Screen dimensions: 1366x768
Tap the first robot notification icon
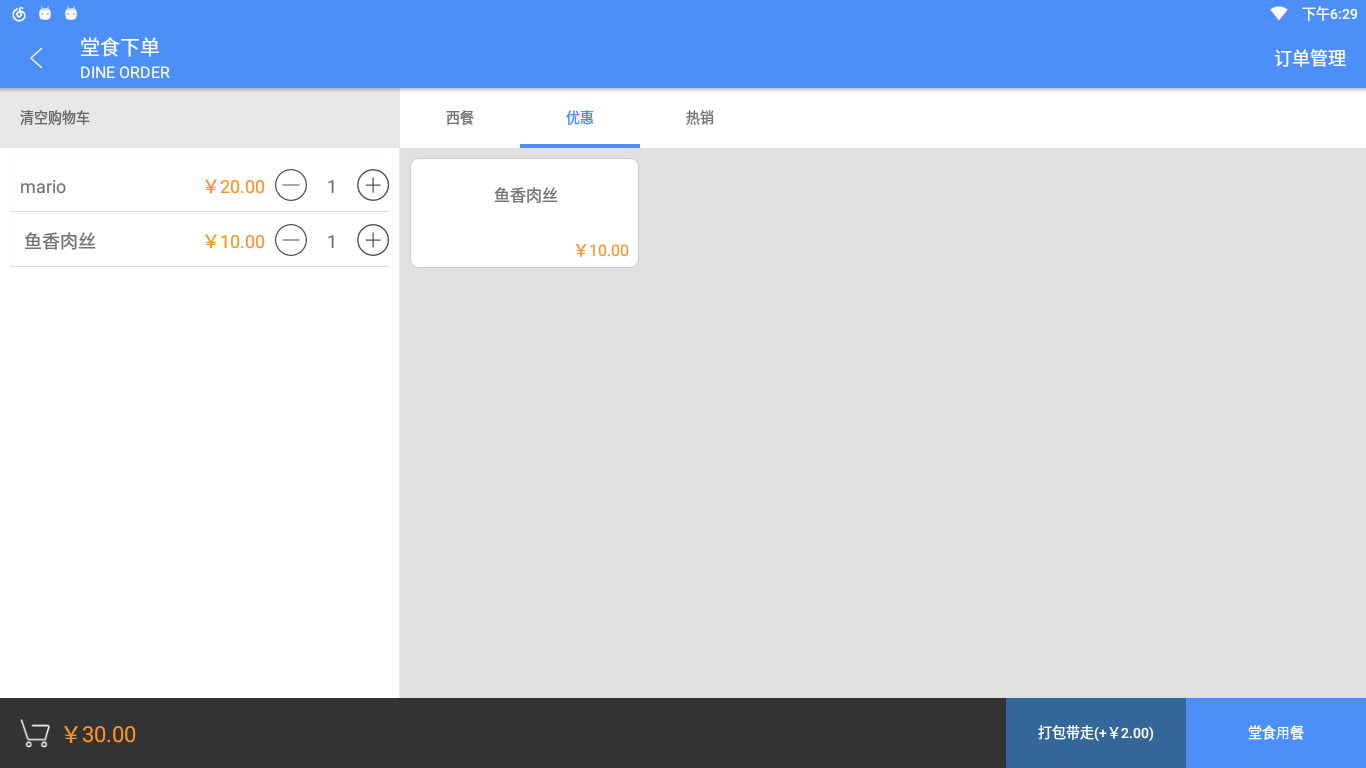[x=45, y=14]
